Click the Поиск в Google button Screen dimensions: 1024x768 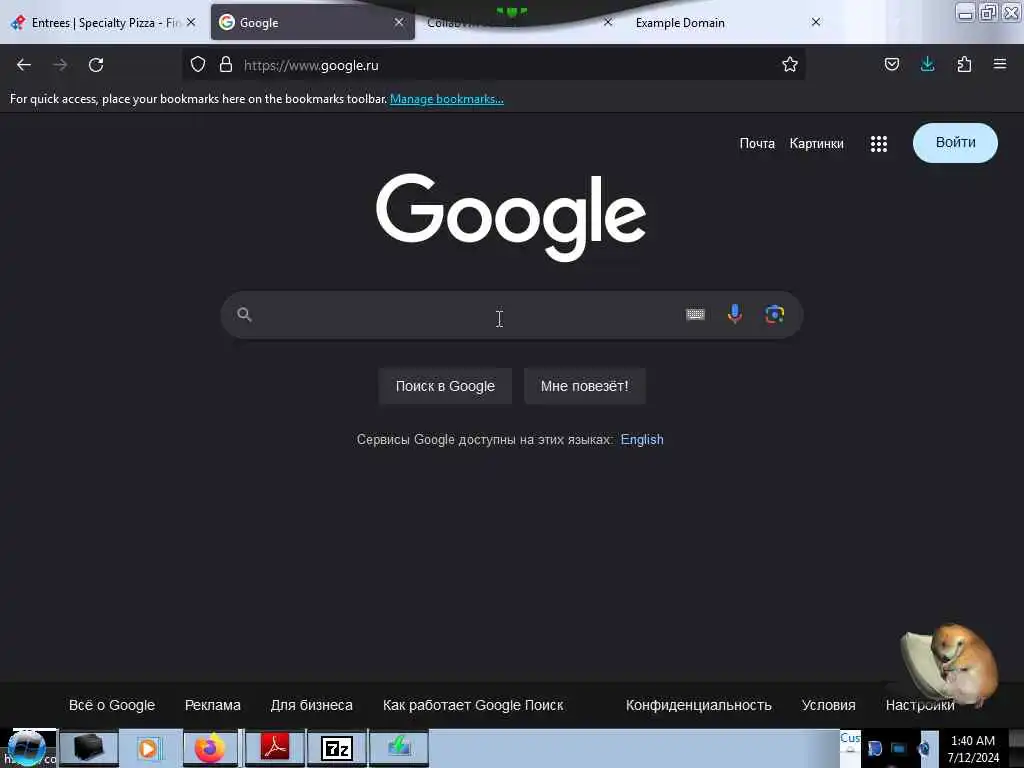click(445, 386)
